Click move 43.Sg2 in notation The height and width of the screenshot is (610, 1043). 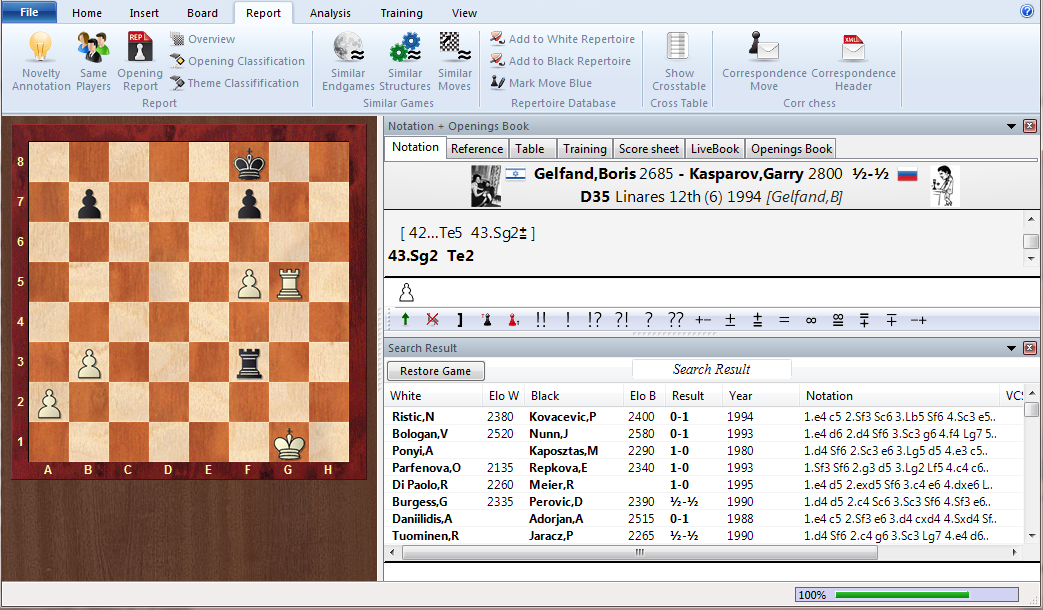pos(413,256)
